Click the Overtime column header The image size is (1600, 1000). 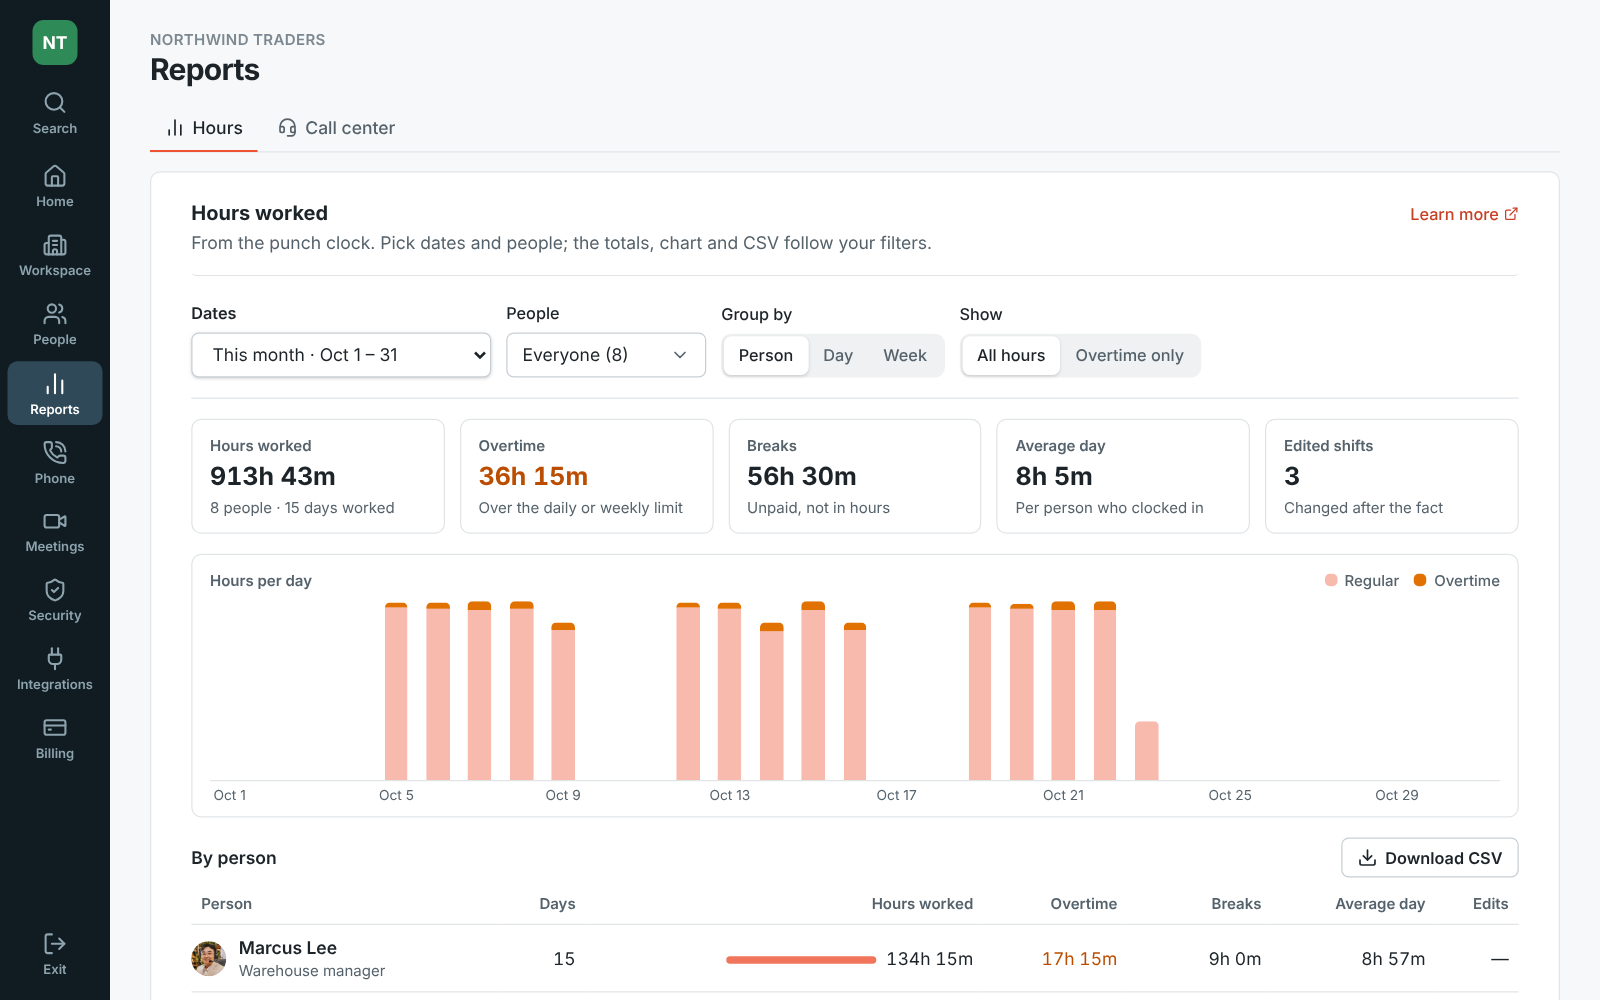[1084, 904]
